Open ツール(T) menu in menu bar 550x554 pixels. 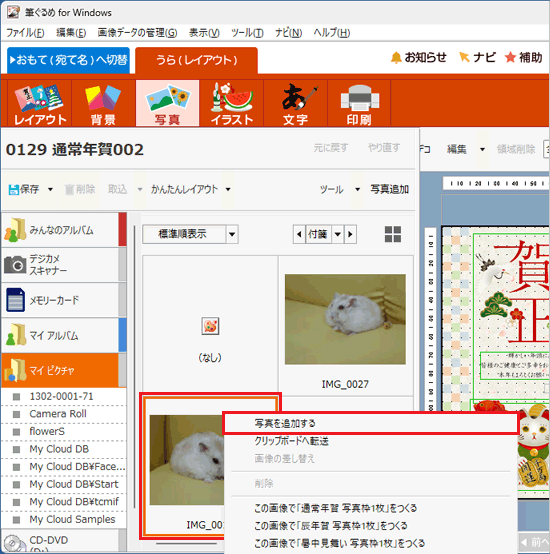tap(247, 33)
